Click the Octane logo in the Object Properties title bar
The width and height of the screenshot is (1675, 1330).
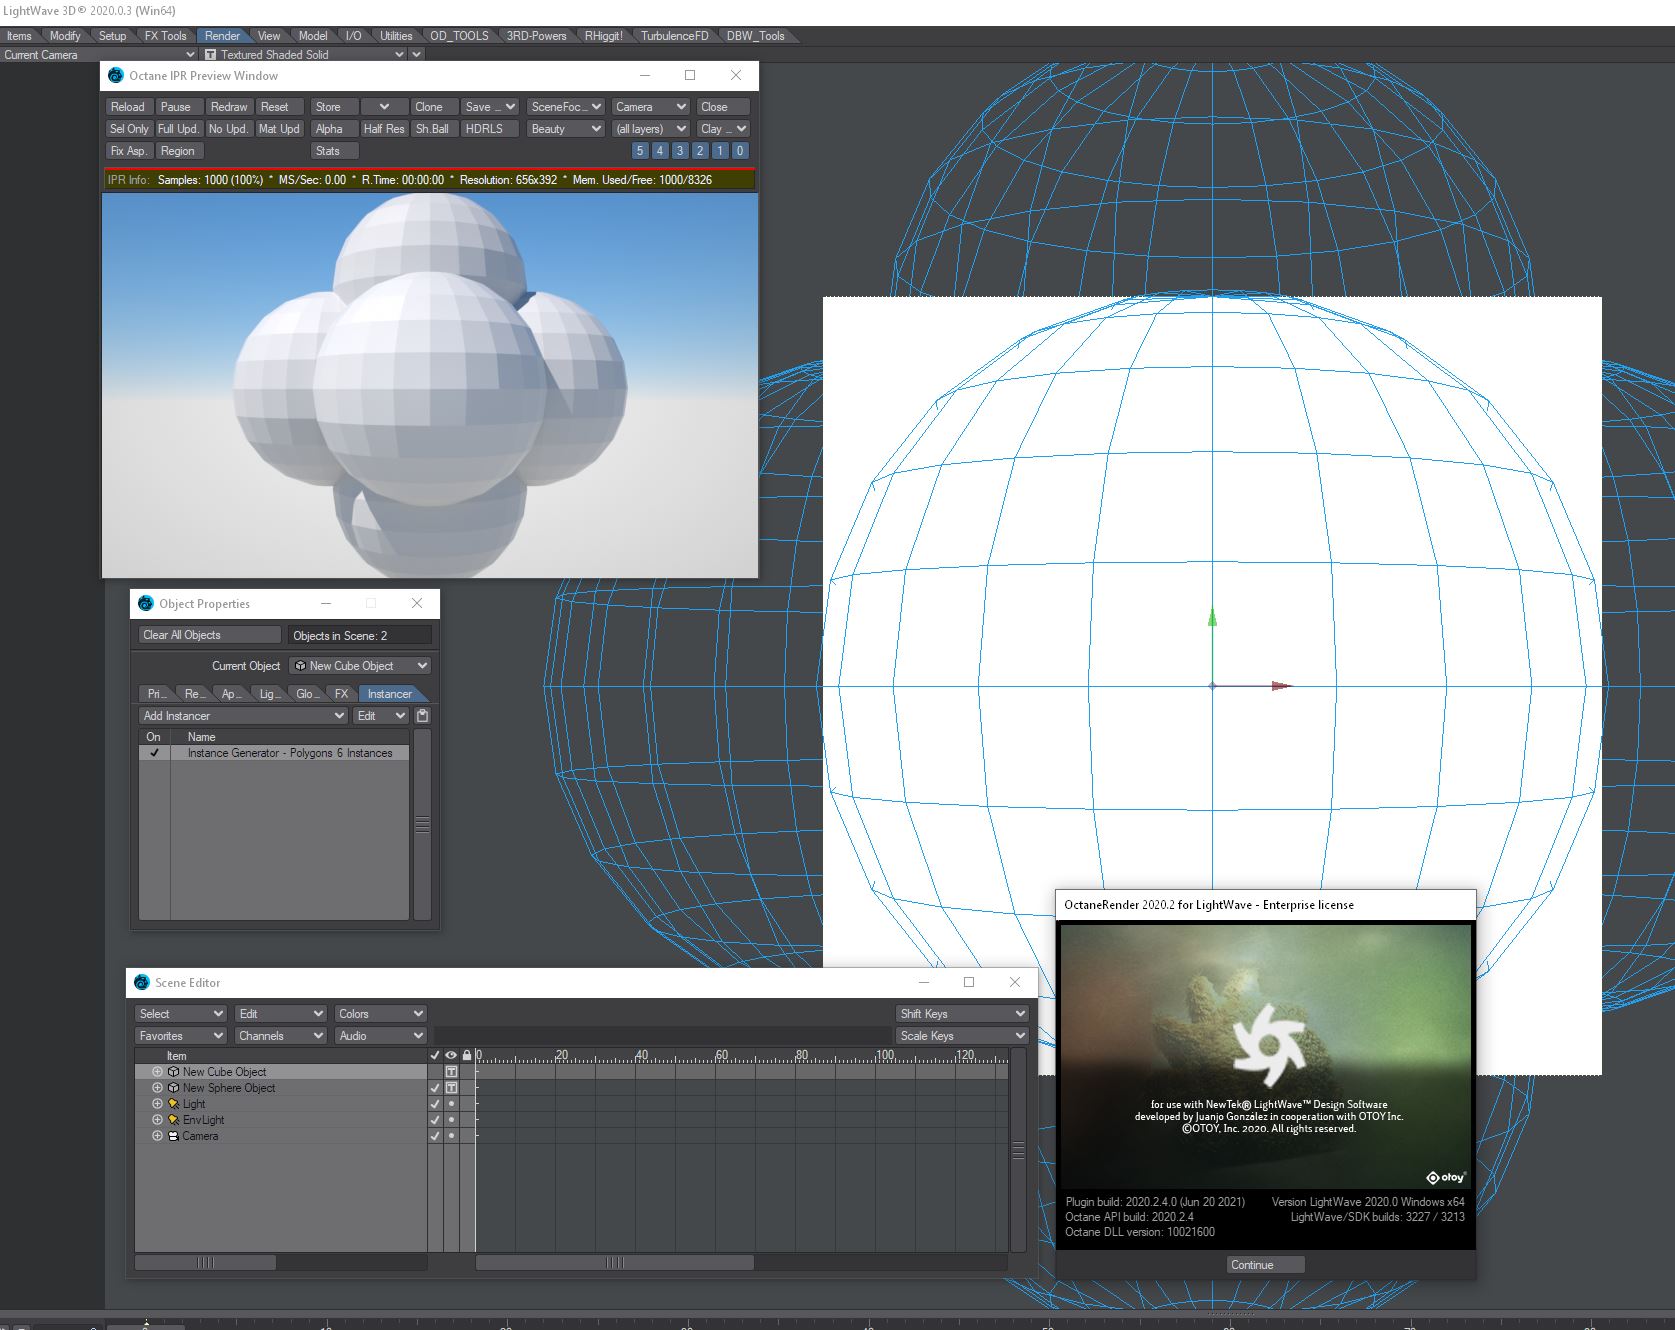tap(146, 604)
